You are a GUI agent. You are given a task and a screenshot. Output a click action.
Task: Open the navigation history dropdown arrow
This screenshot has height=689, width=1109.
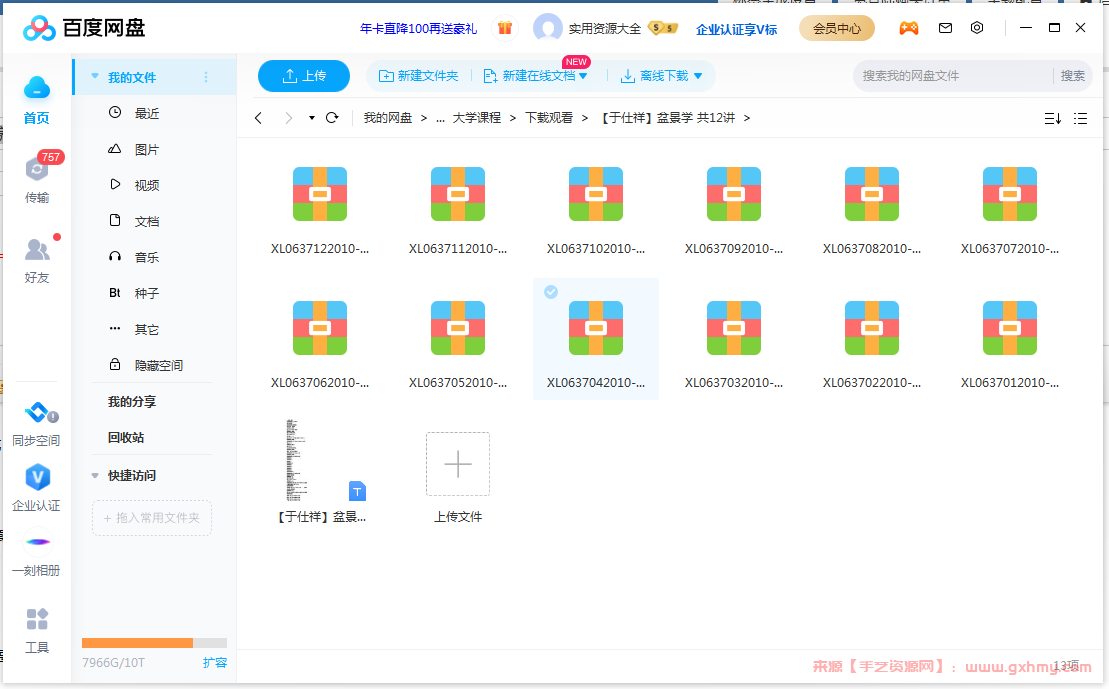pyautogui.click(x=310, y=117)
